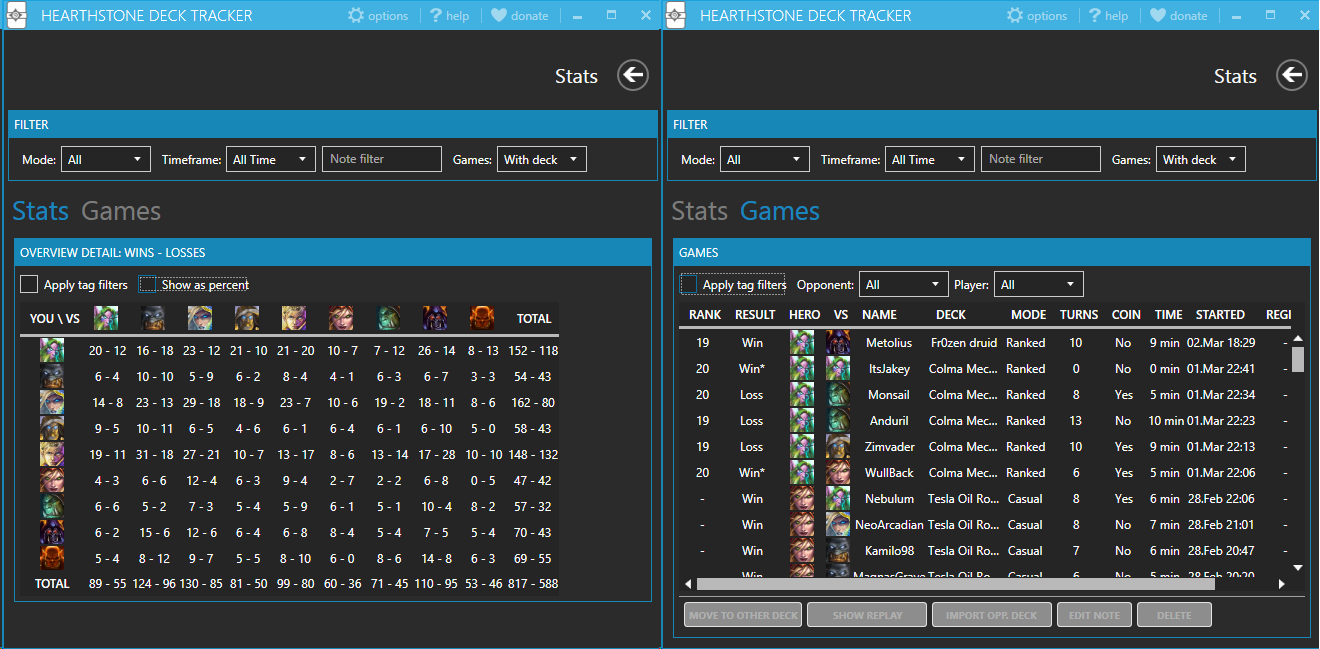
Task: Select the Warlock row portrait beside 6 - 2
Action: (52, 532)
